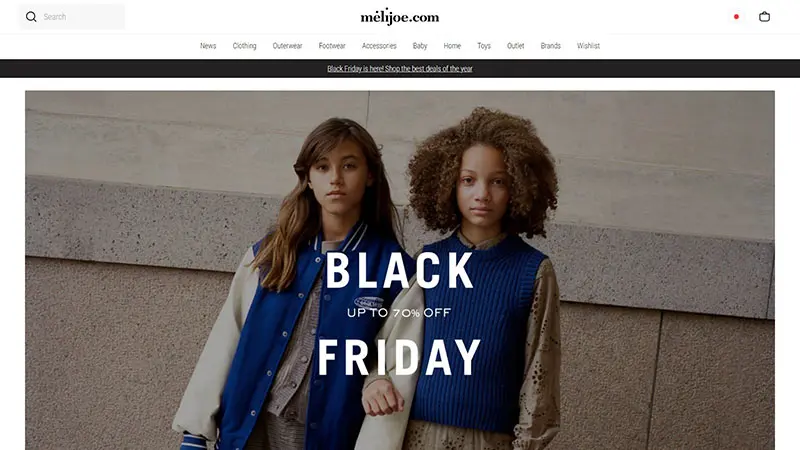
Task: Click the search magnifier icon
Action: [31, 17]
